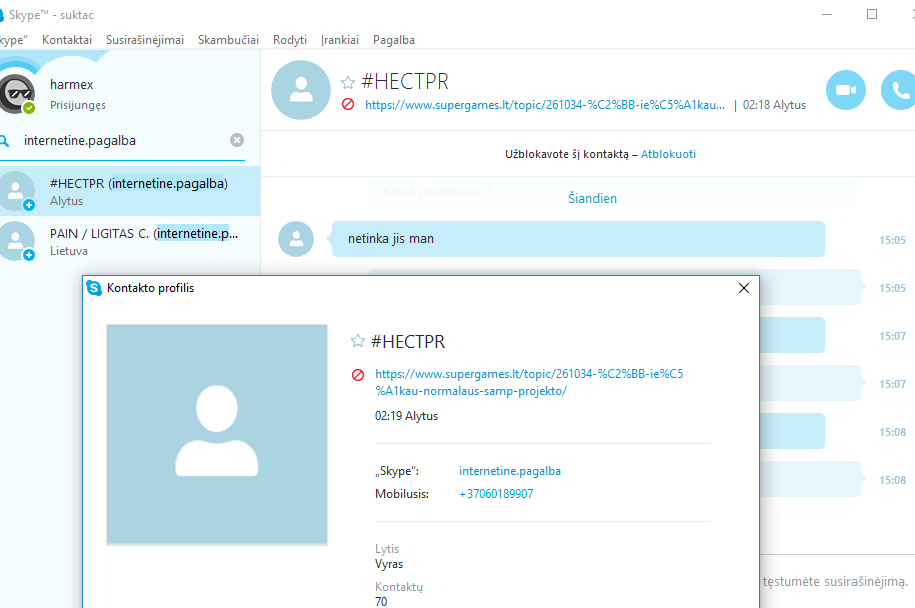Clear the internetine.pagalba search text
Image resolution: width=915 pixels, height=608 pixels.
[x=237, y=140]
